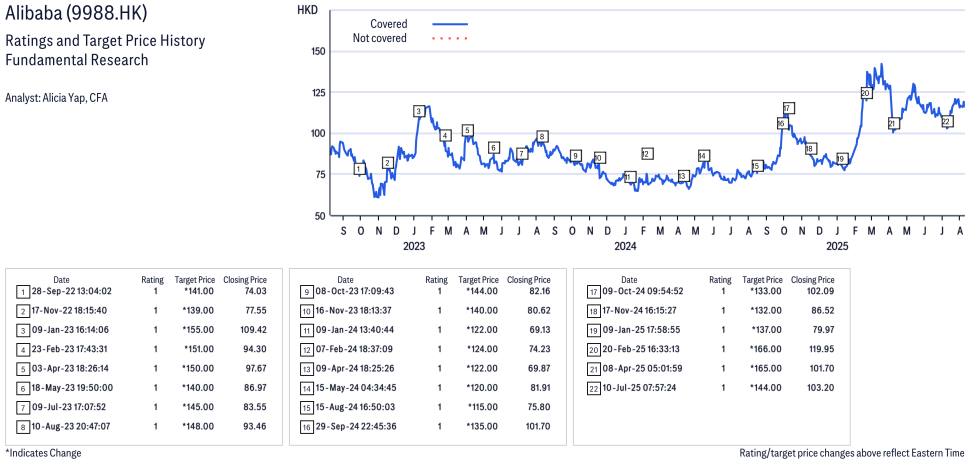Click chart marker 15 on the chart
Image resolution: width=975 pixels, height=459 pixels.
tap(757, 166)
